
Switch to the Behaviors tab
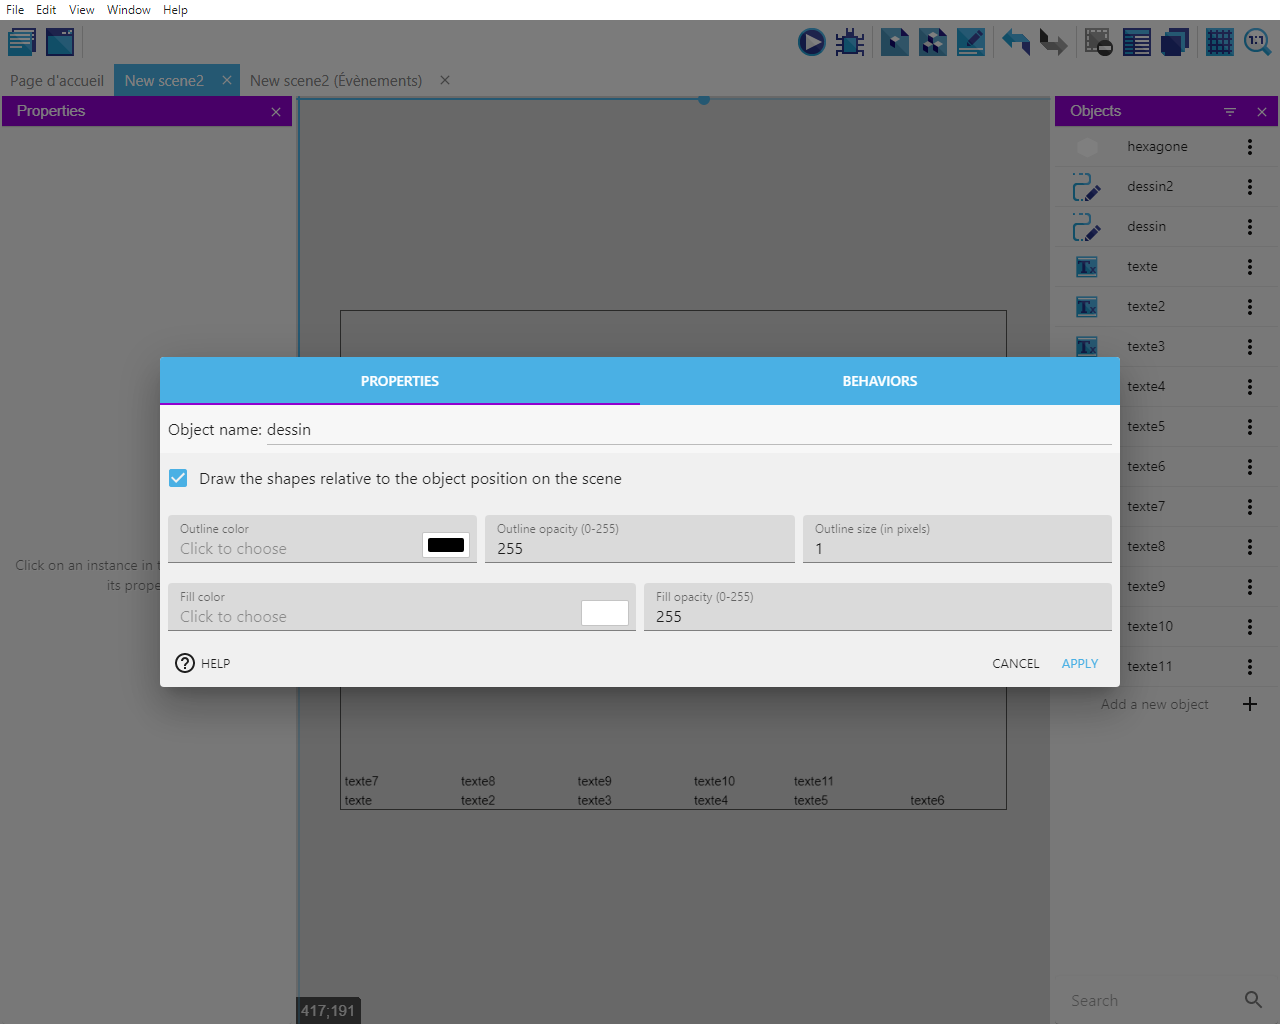click(x=879, y=381)
